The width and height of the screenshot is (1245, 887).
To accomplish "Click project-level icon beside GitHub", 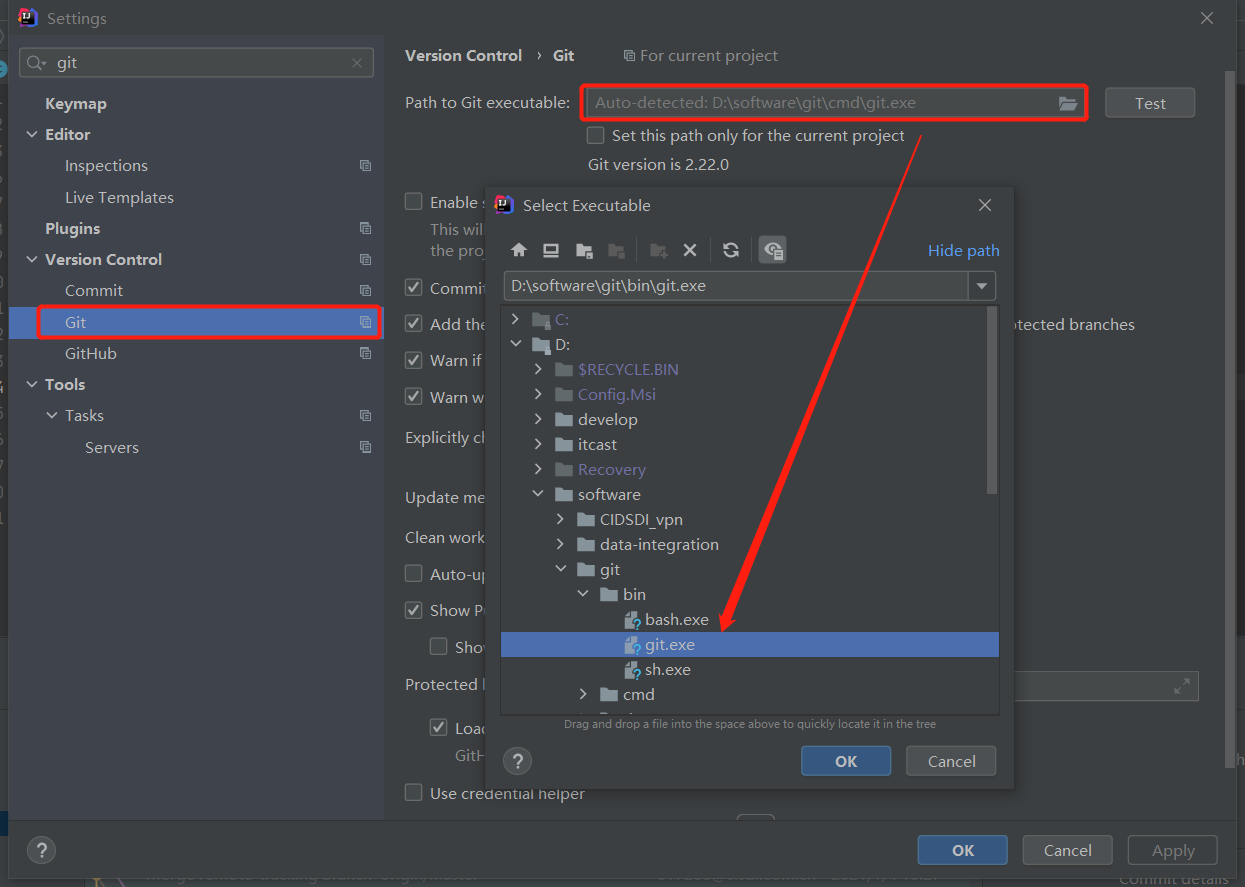I will click(x=365, y=354).
